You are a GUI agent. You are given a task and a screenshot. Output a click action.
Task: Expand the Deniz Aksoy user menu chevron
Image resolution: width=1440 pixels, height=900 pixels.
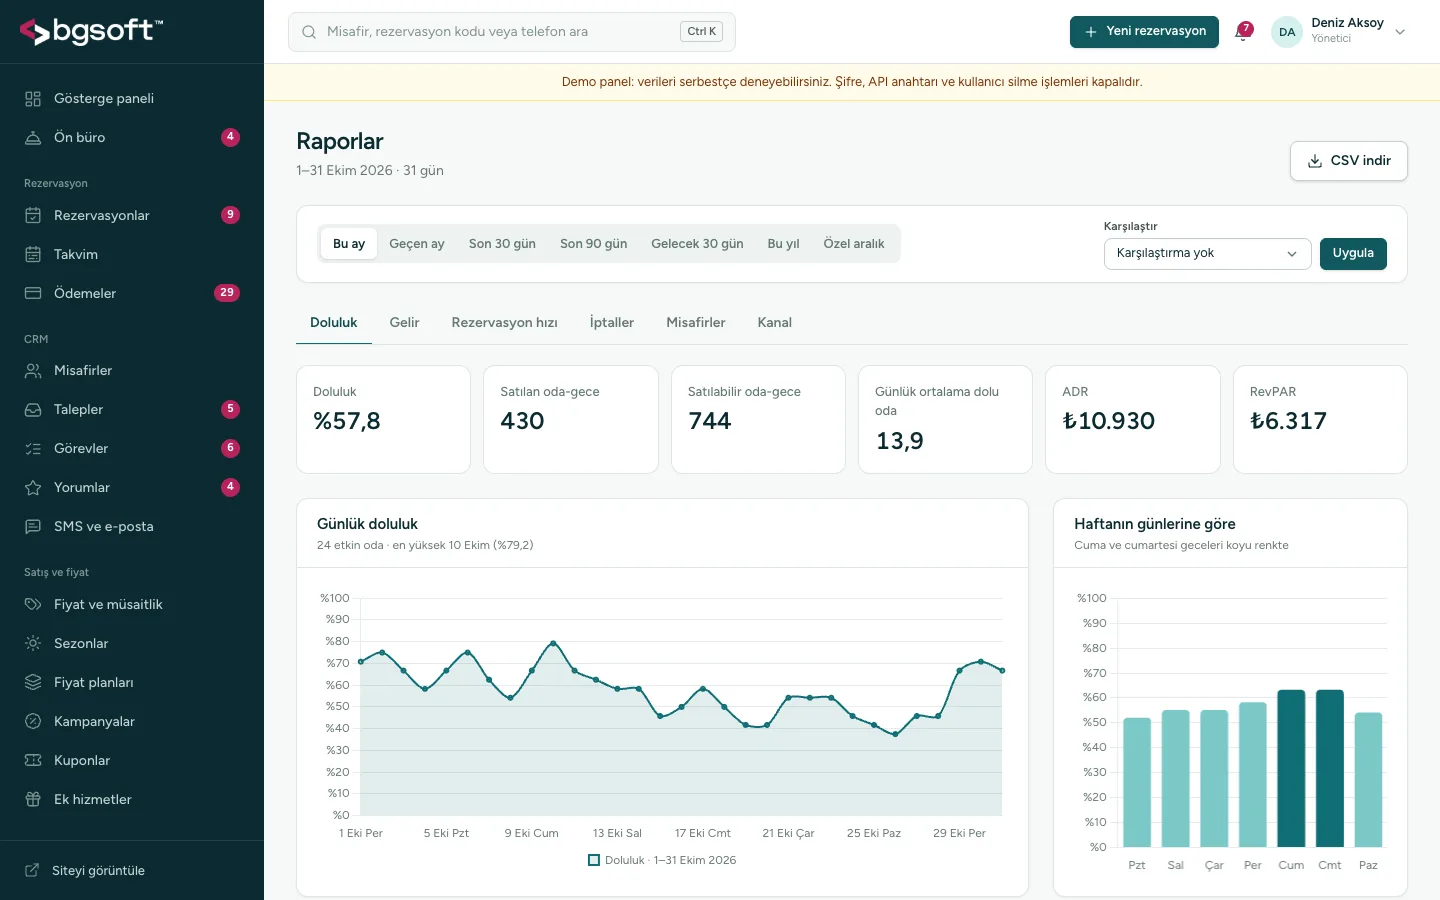1400,32
